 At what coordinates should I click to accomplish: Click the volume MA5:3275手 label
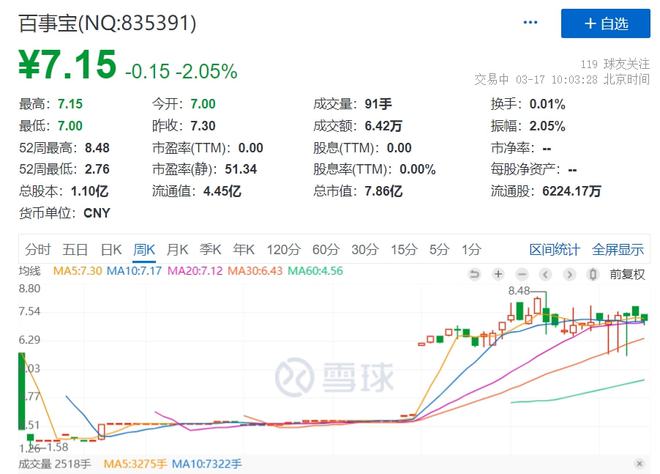[135, 464]
